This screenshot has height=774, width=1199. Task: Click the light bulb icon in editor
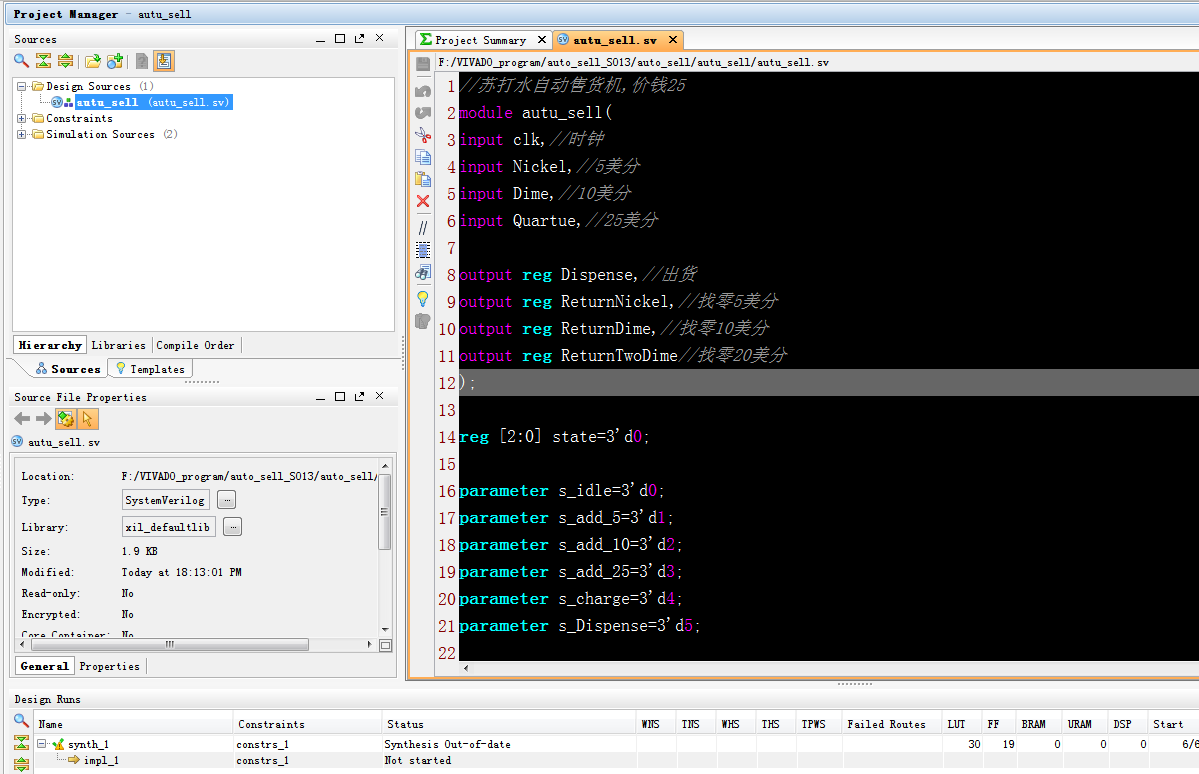pos(423,298)
